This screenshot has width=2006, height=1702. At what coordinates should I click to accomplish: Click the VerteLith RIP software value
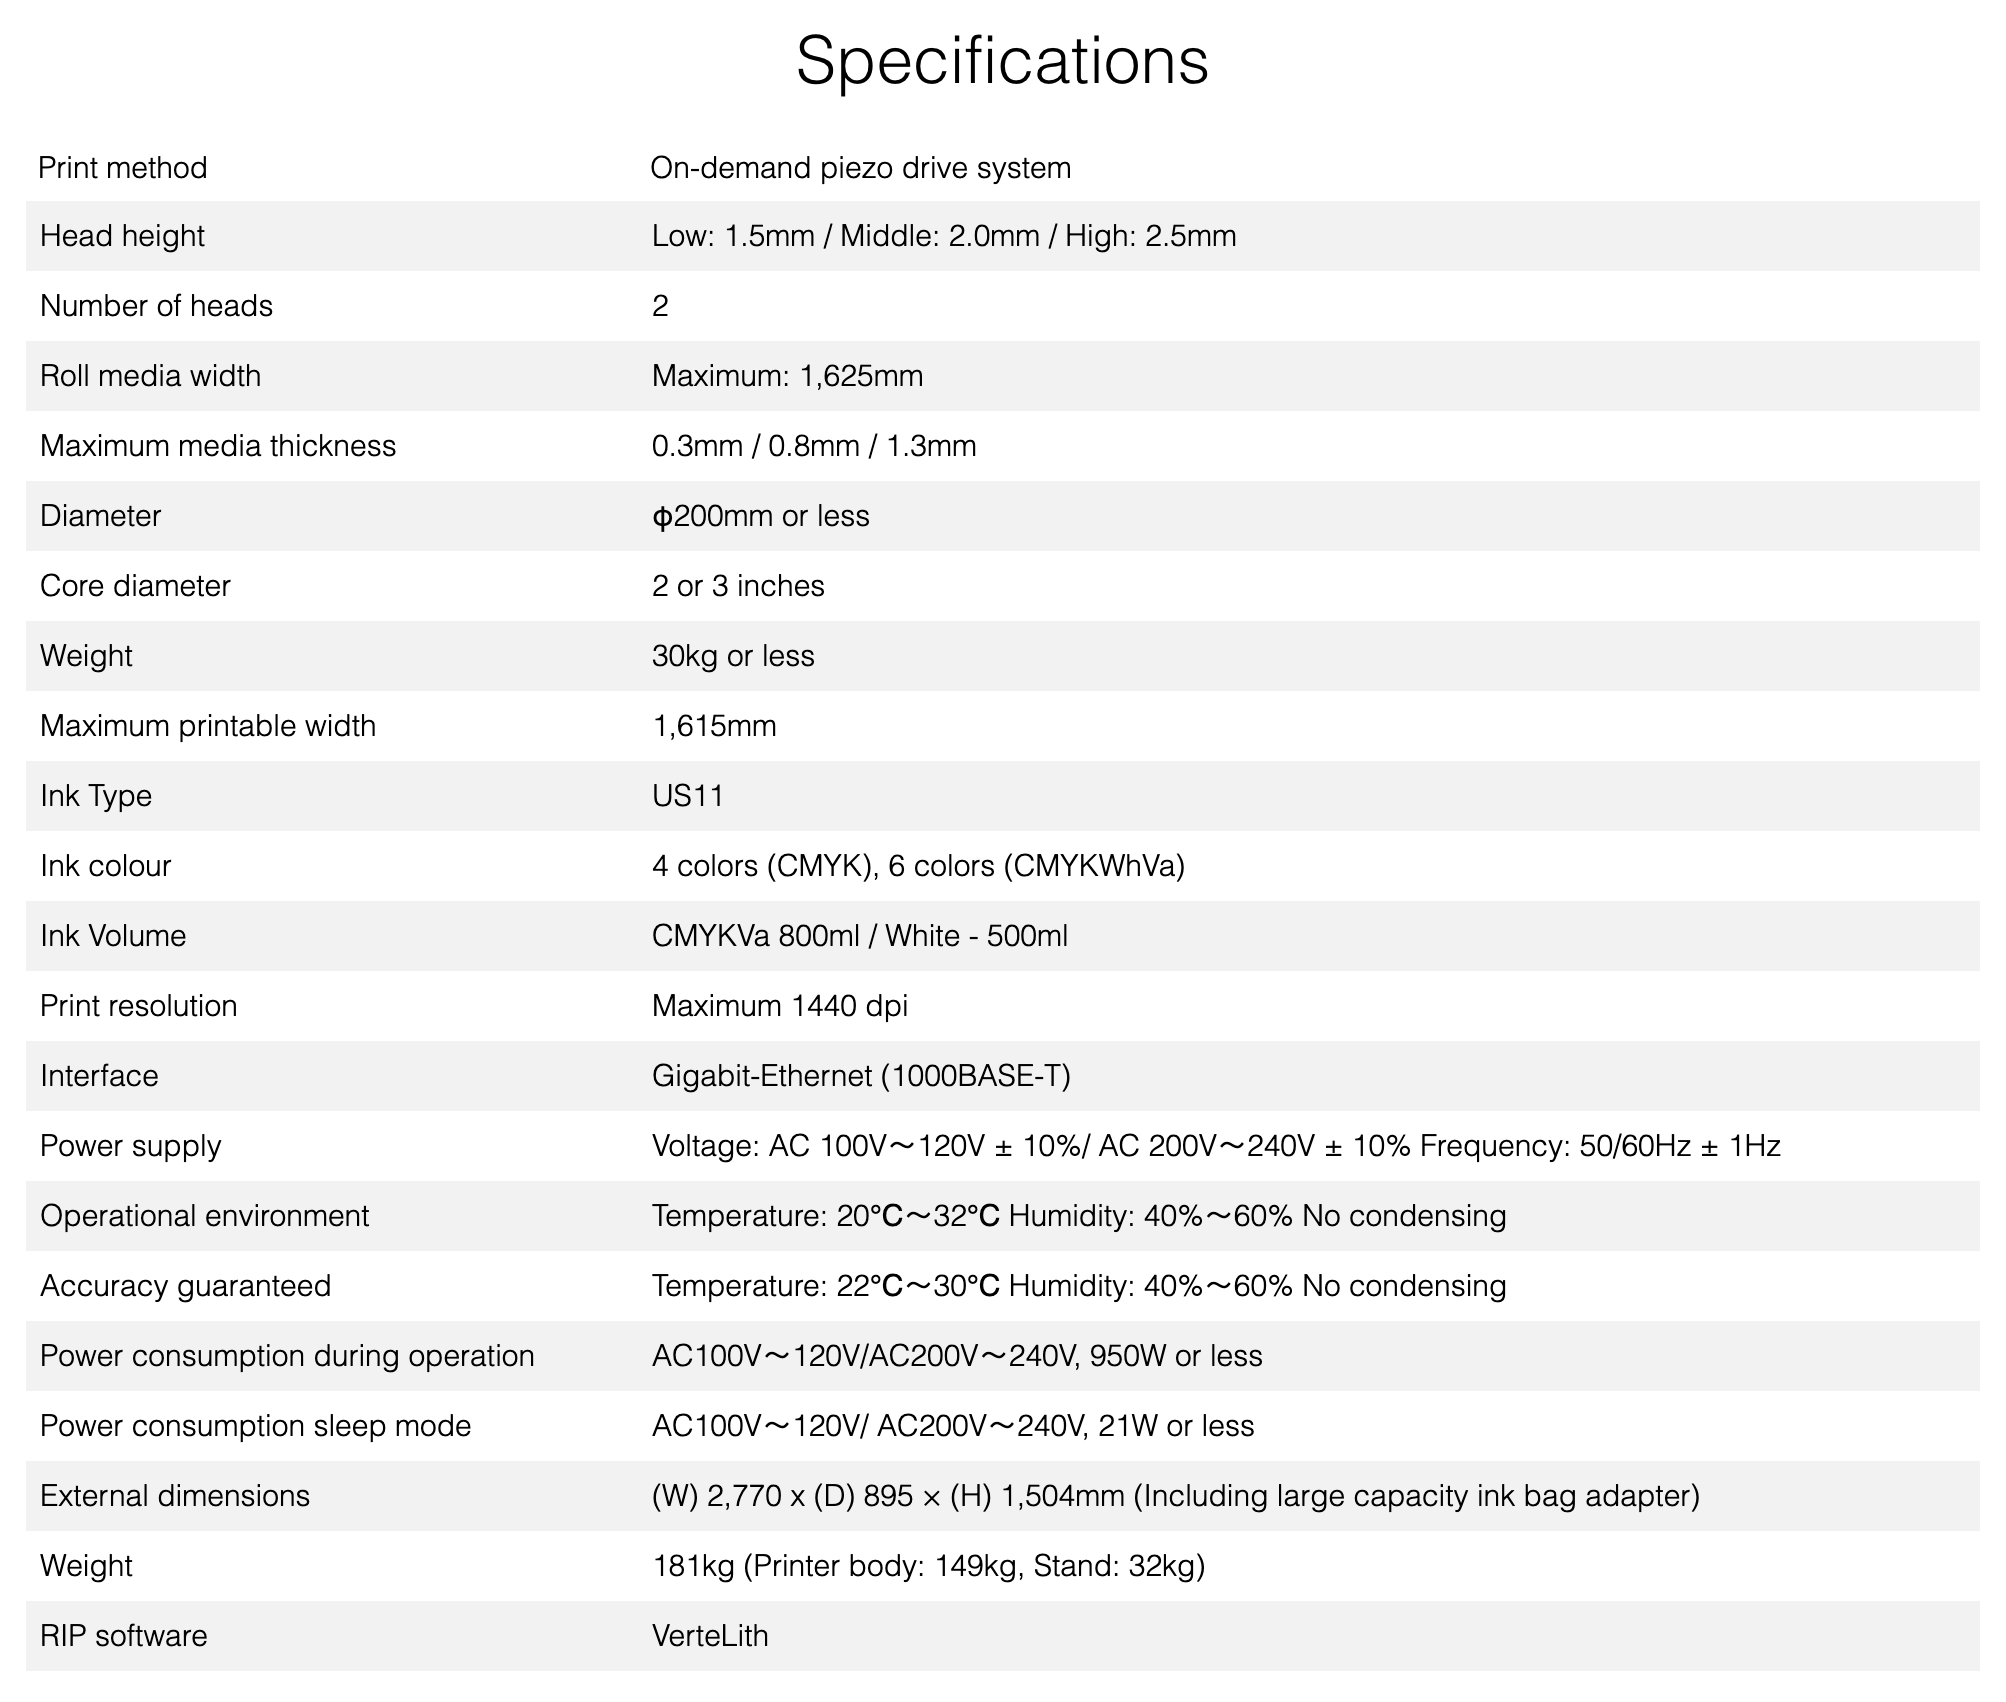(710, 1636)
